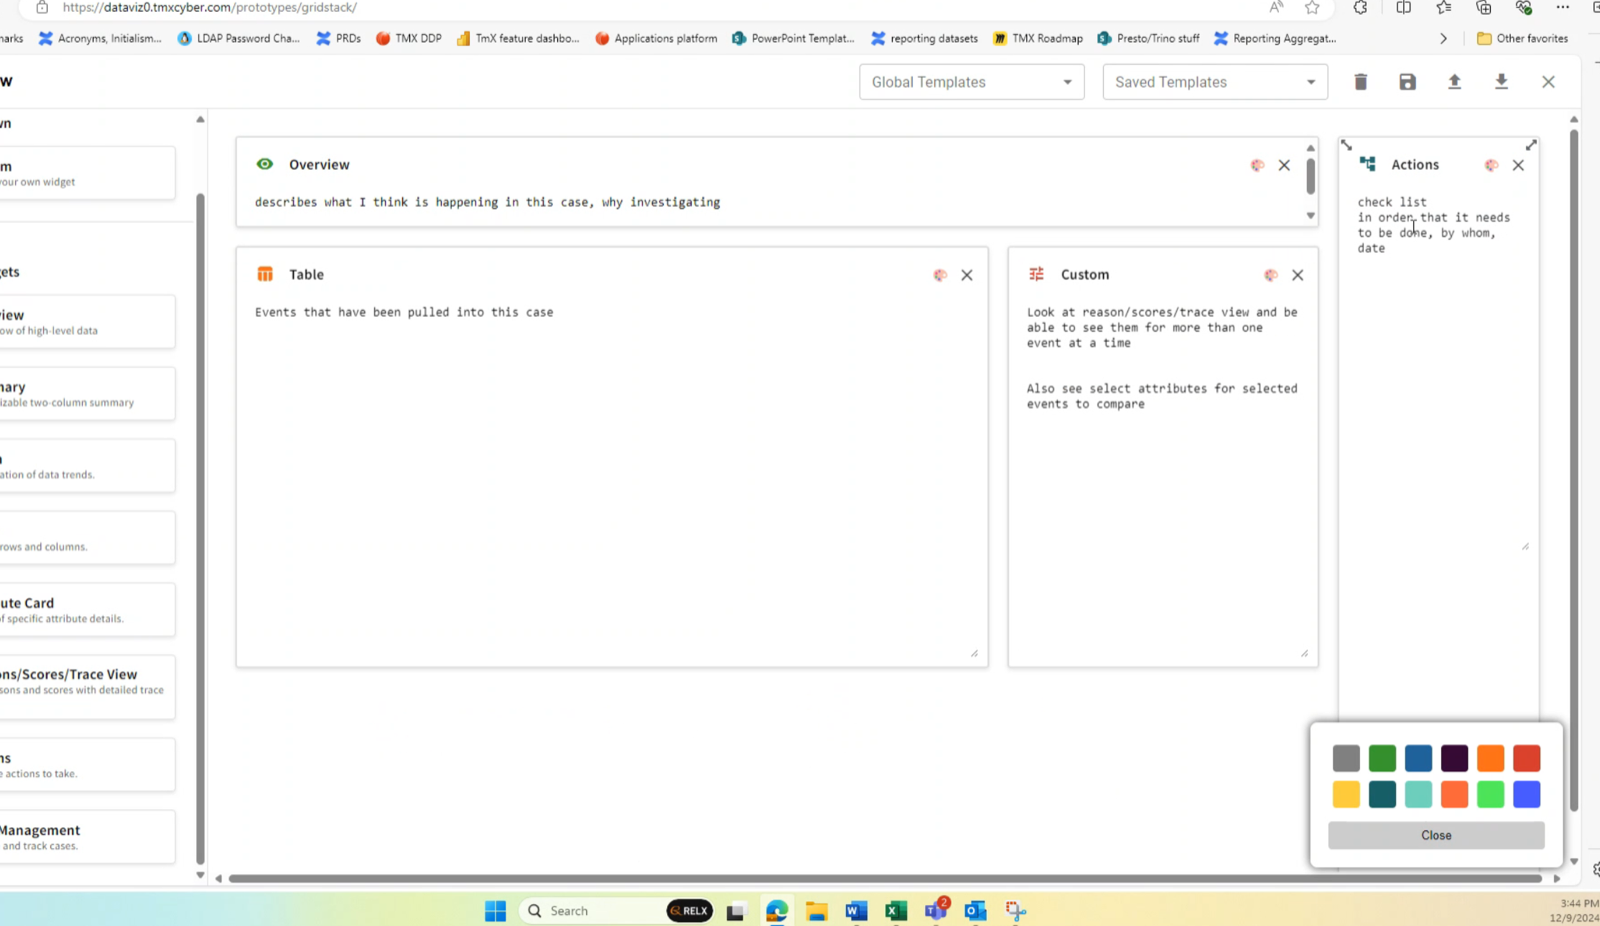Pick the orange color swatch
Image resolution: width=1600 pixels, height=926 pixels.
(1490, 758)
